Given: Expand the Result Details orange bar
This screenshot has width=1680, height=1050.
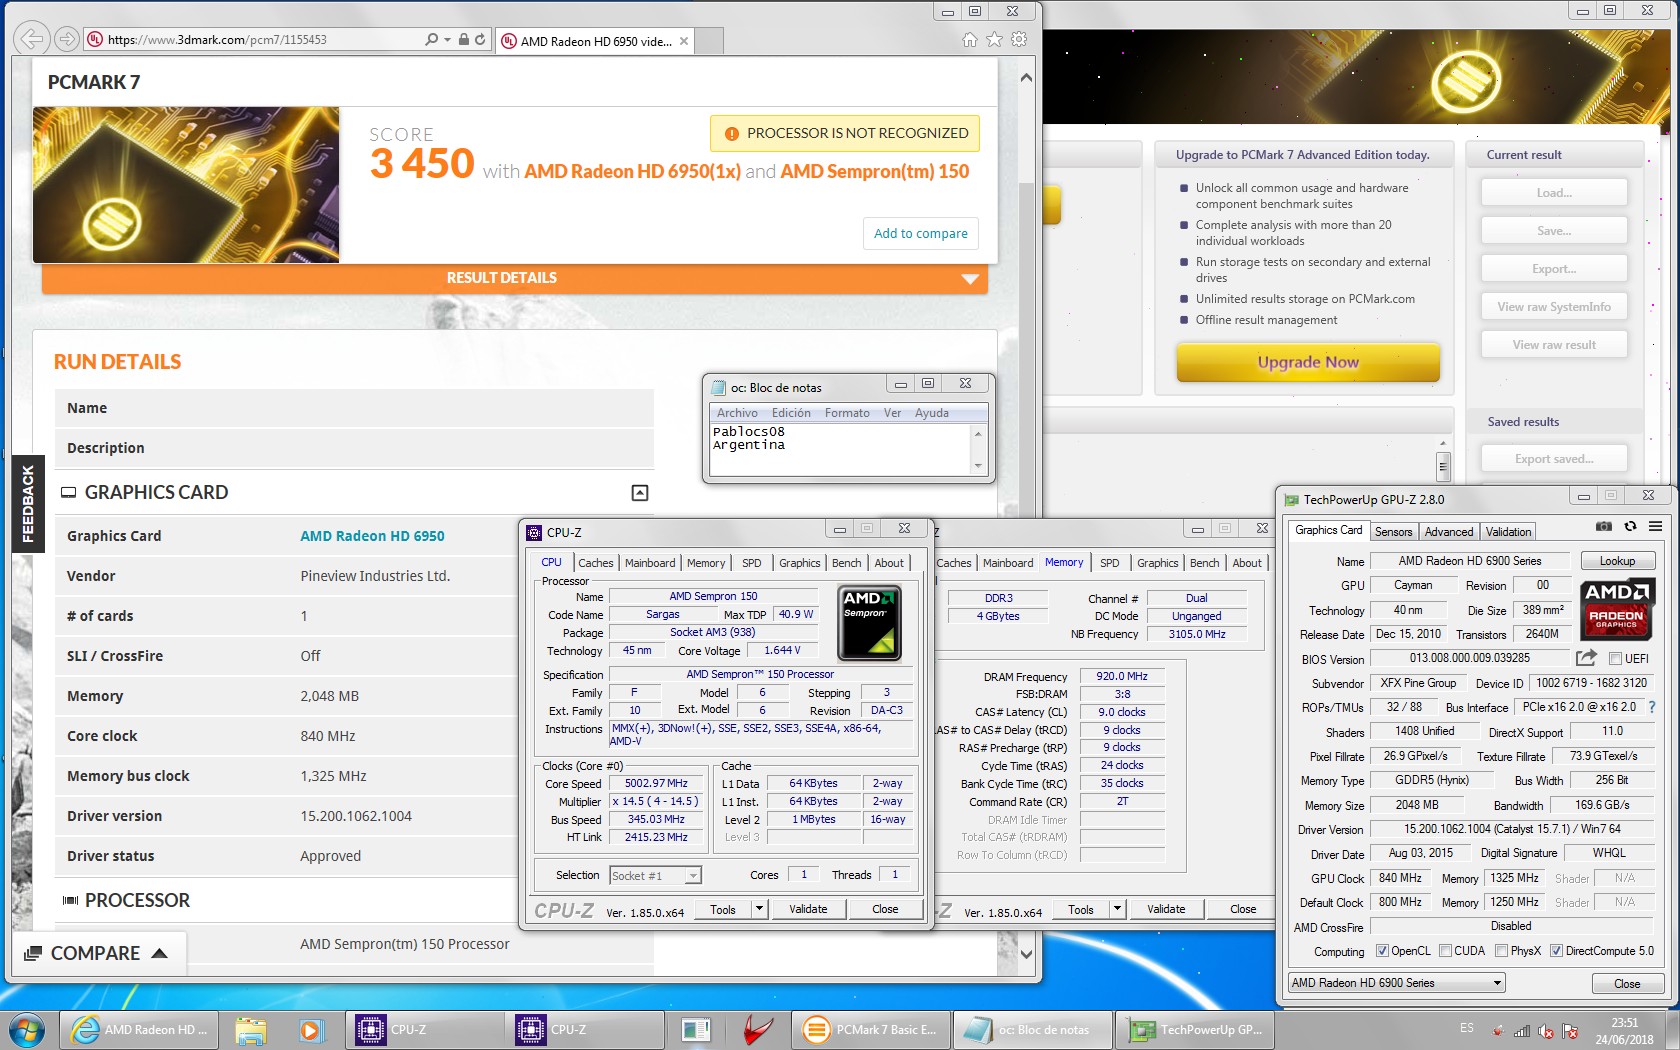Looking at the screenshot, I should [514, 278].
